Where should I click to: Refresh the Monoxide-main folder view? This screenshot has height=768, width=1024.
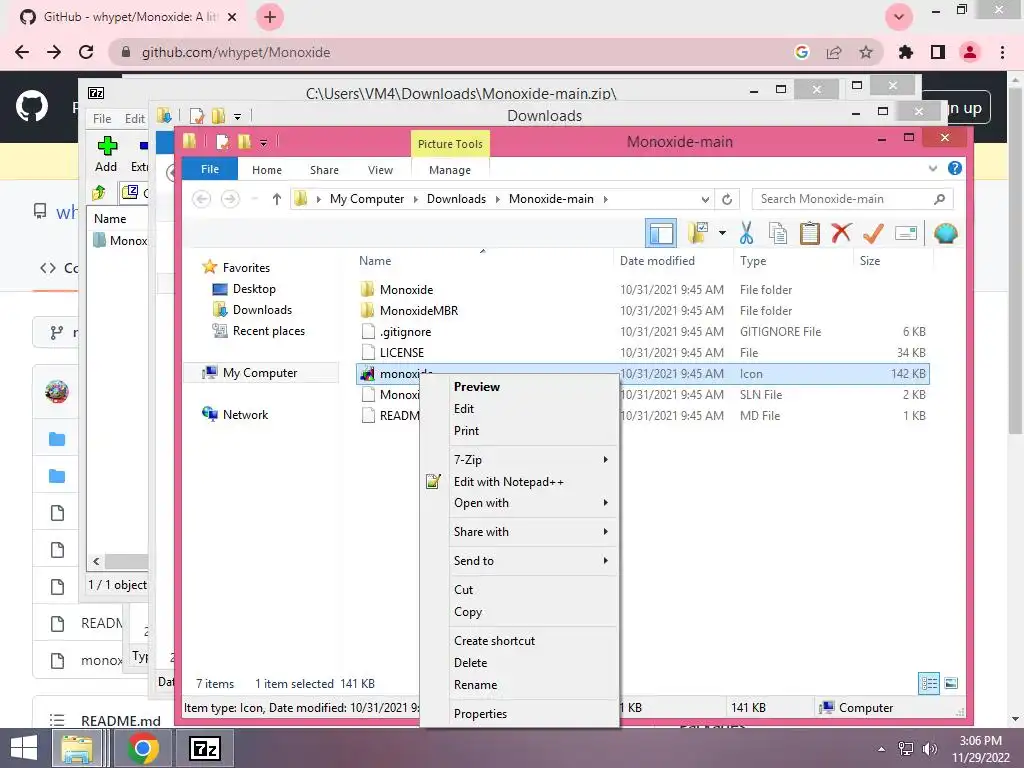727,199
